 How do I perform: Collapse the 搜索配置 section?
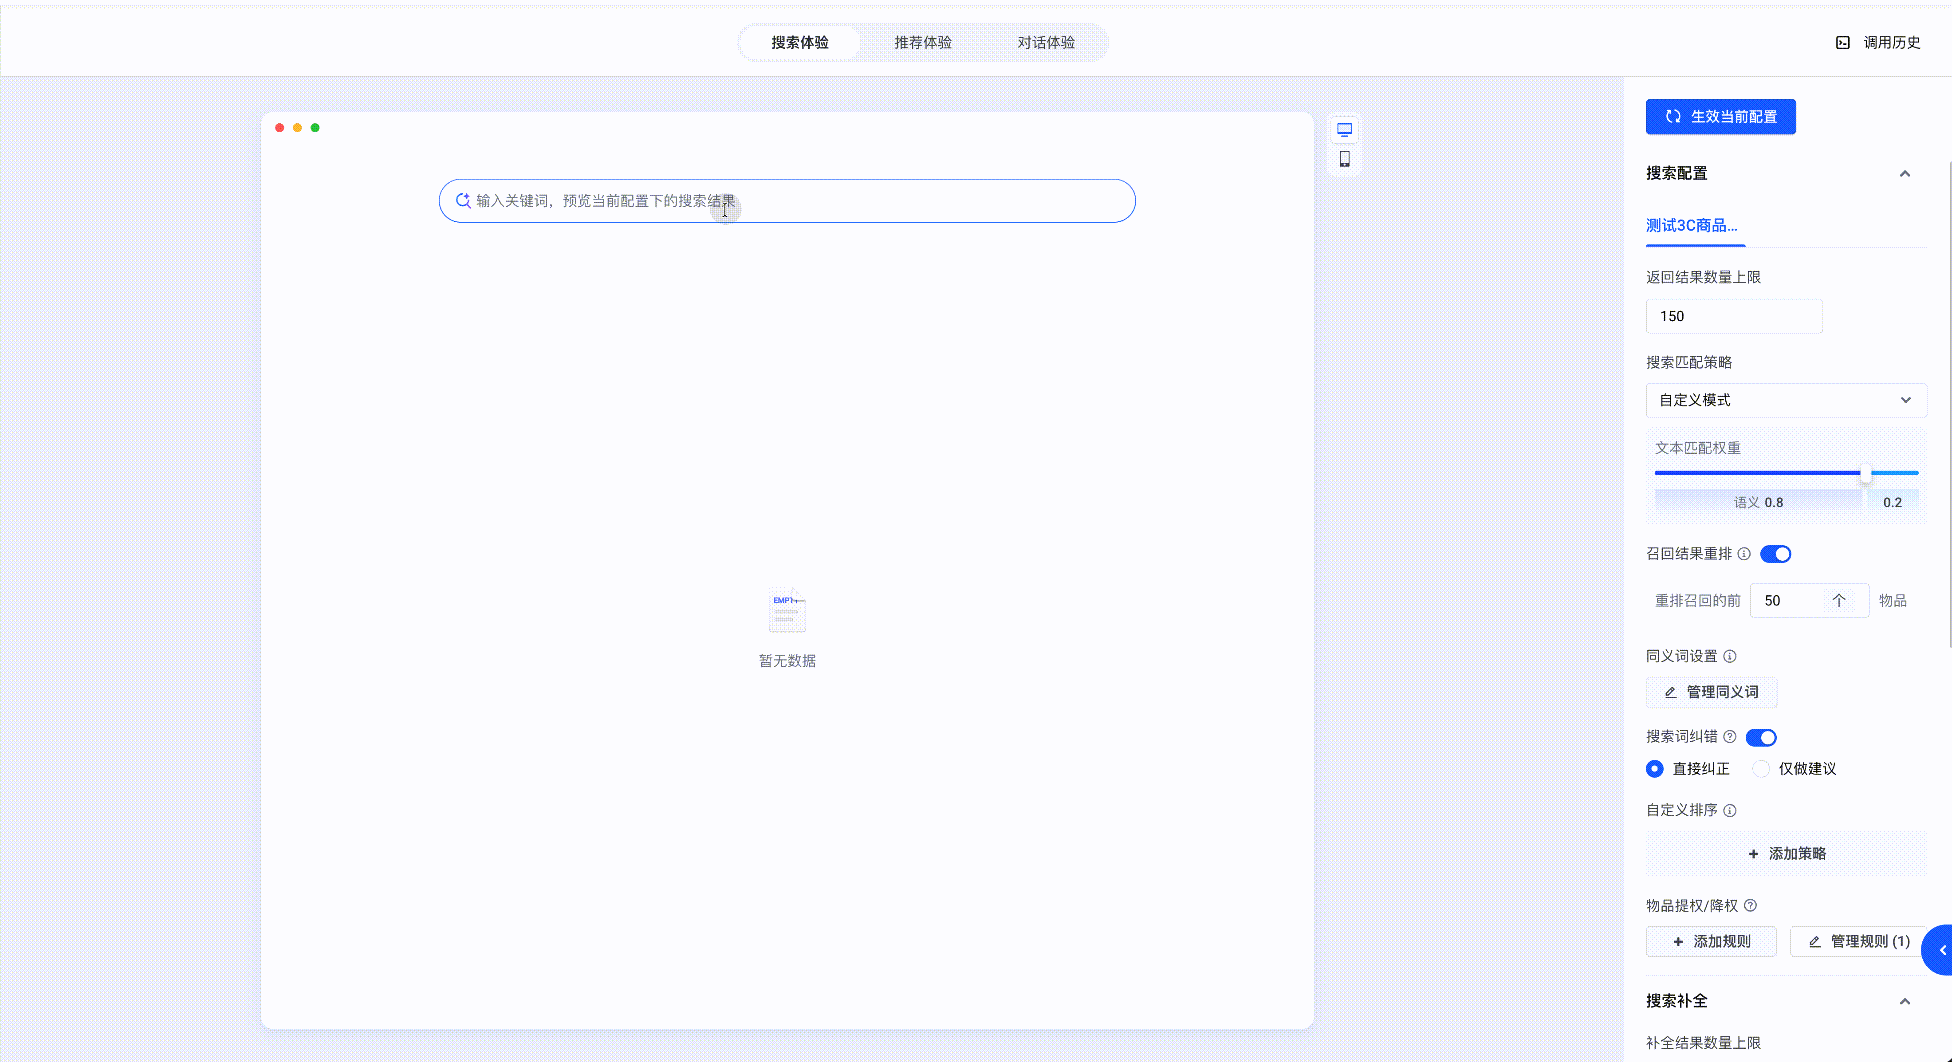coord(1905,174)
